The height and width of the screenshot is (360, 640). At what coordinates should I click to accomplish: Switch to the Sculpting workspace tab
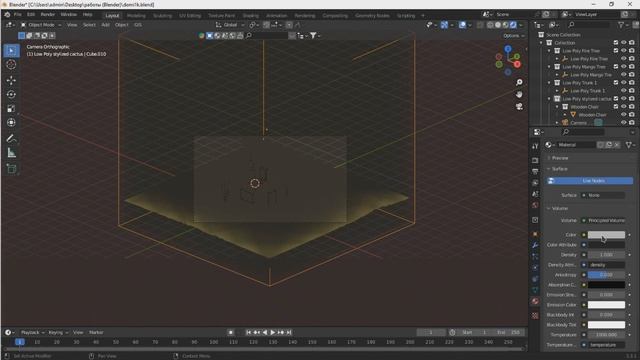pos(162,16)
